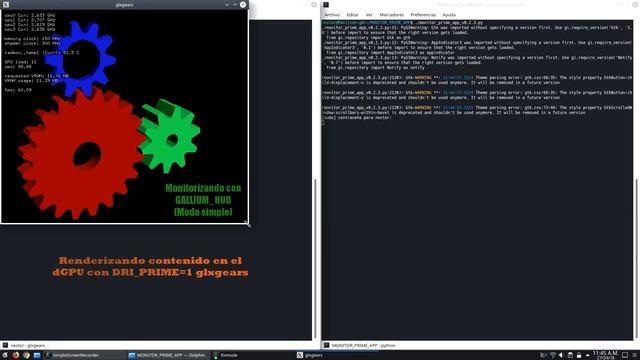The width and height of the screenshot is (640, 360).
Task: Open the Editar menu in Konsole
Action: [x=352, y=15]
